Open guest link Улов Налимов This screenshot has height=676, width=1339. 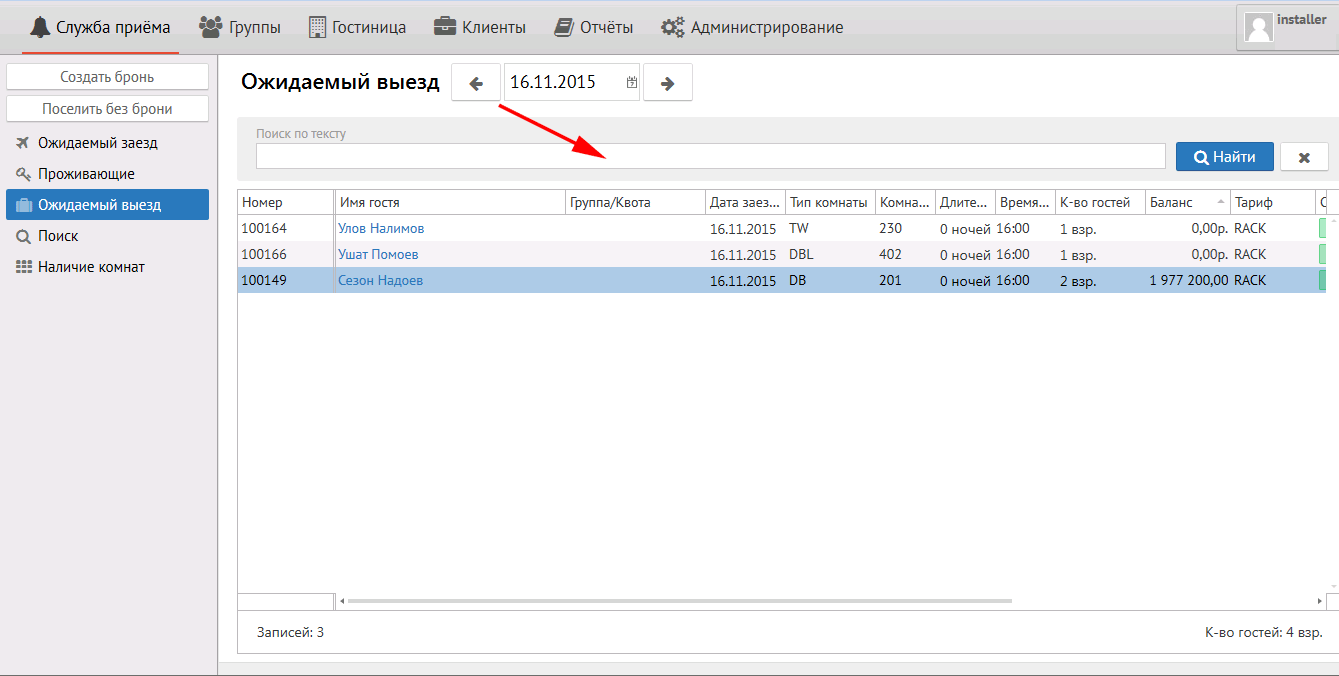coord(381,228)
